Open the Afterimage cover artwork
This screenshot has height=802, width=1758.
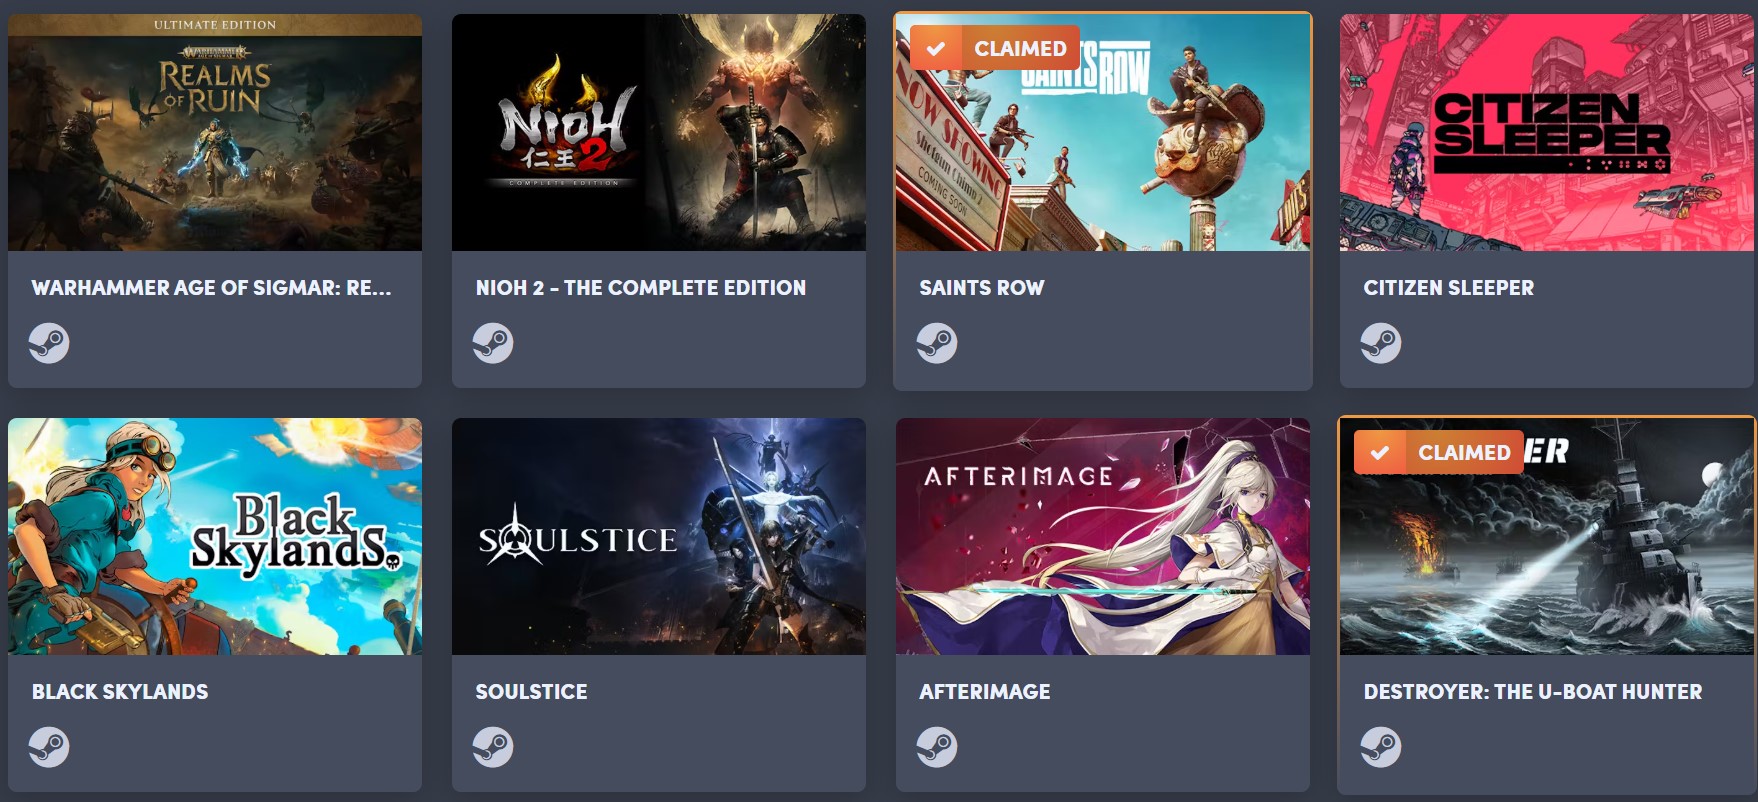click(x=1103, y=536)
